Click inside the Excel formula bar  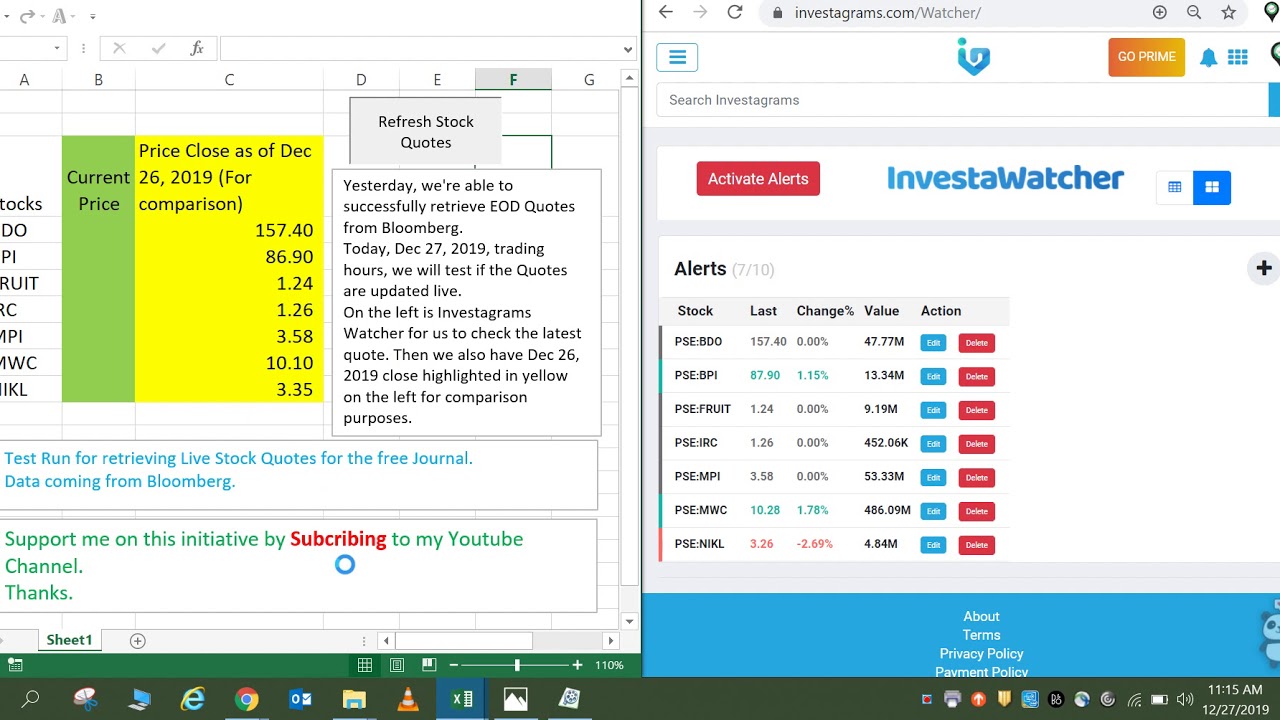[x=420, y=48]
